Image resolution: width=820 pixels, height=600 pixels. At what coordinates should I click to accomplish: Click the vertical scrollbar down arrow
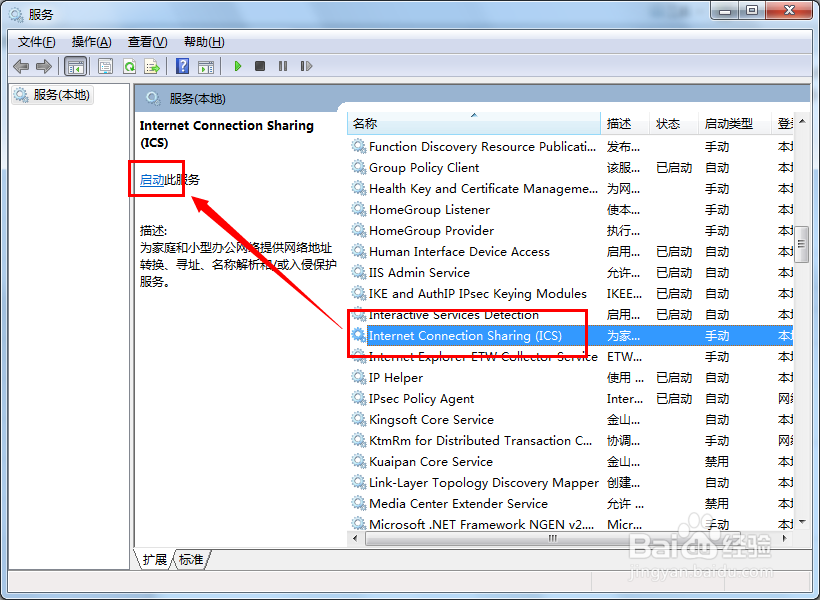tap(802, 522)
